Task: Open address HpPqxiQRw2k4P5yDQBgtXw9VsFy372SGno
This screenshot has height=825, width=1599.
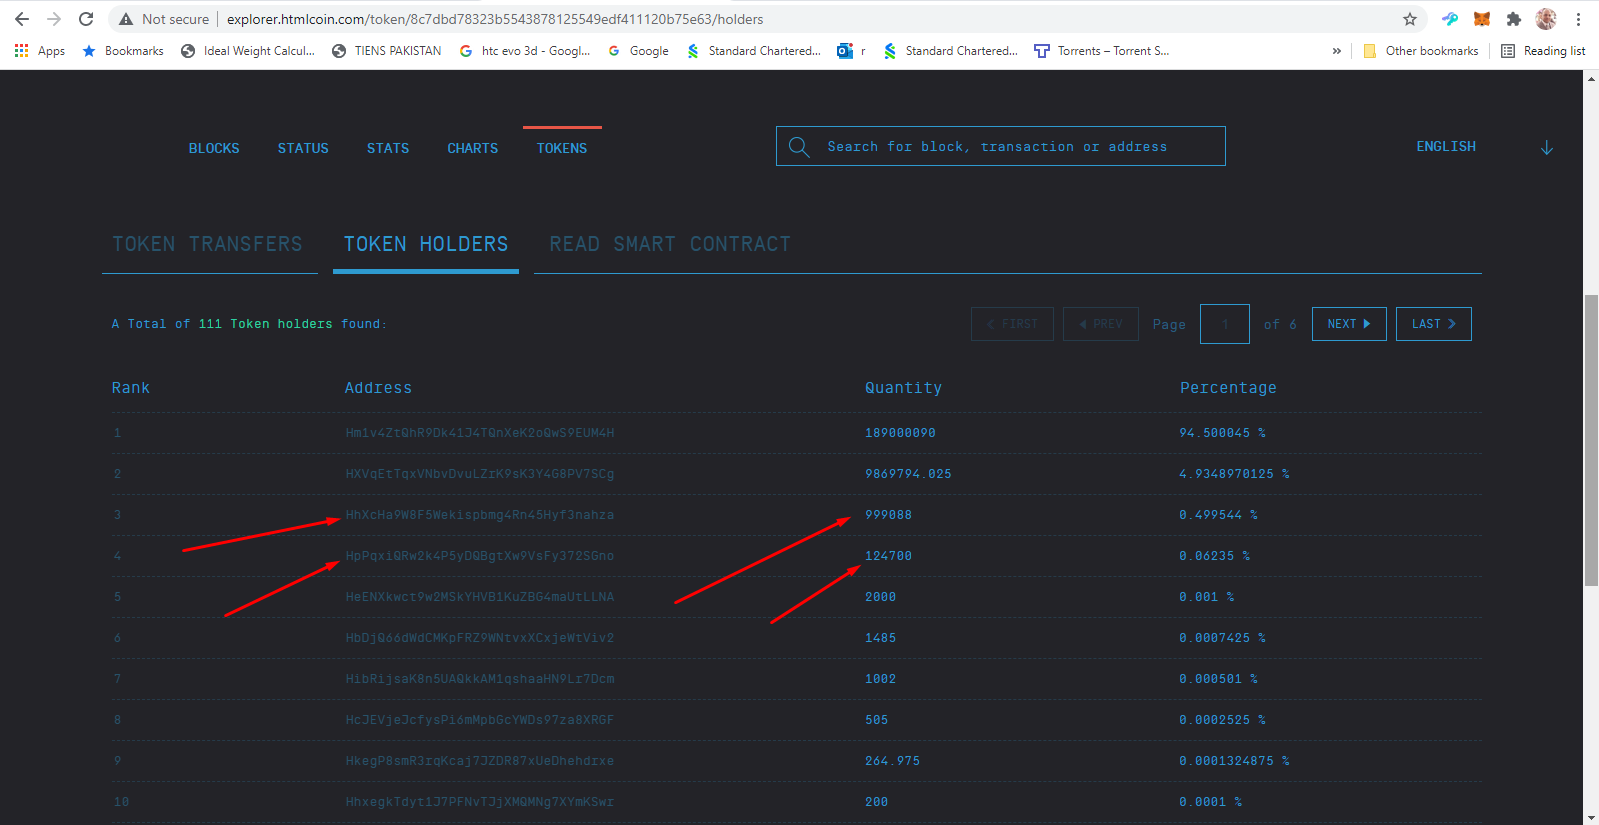Action: [x=480, y=556]
